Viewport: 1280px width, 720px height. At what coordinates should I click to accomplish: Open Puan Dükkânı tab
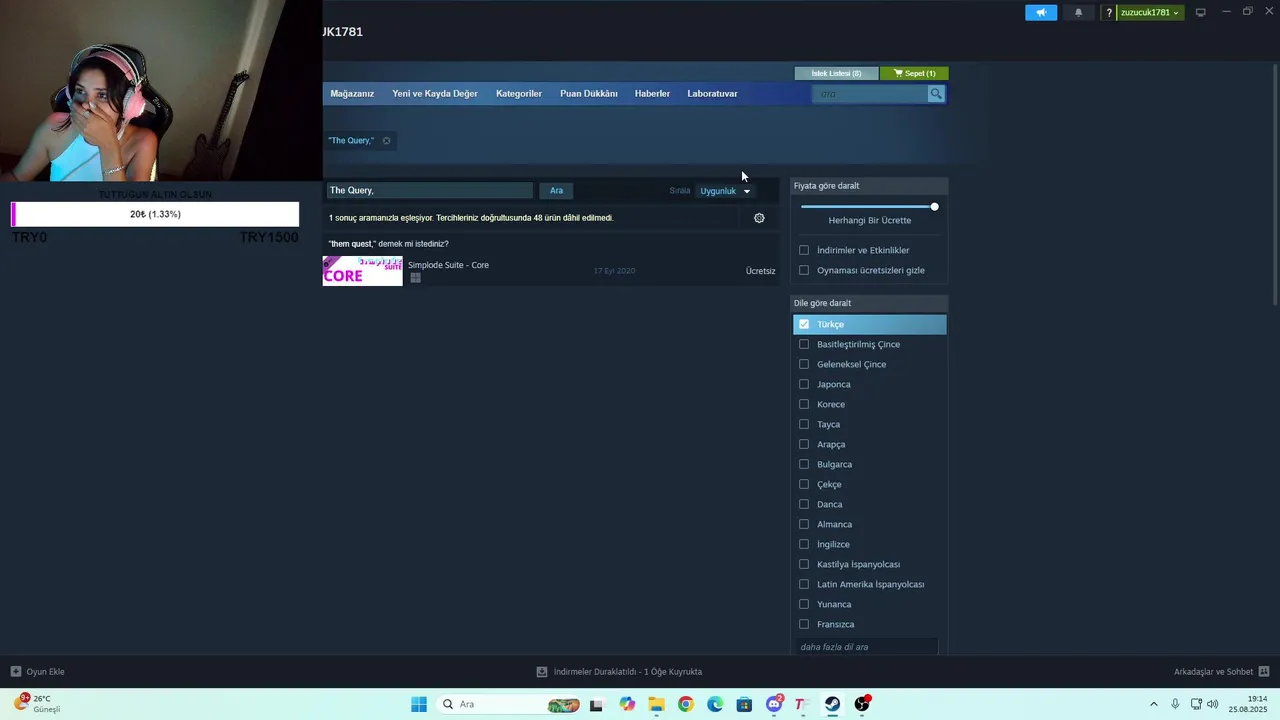tap(589, 94)
